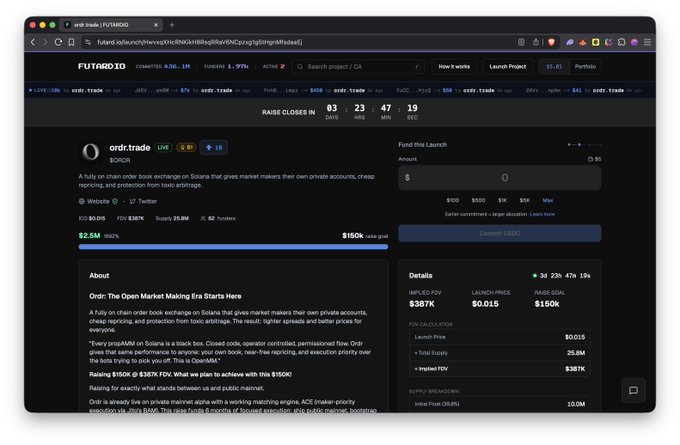Open the How it works page
Viewport: 680px width, 445px height.
coord(454,66)
